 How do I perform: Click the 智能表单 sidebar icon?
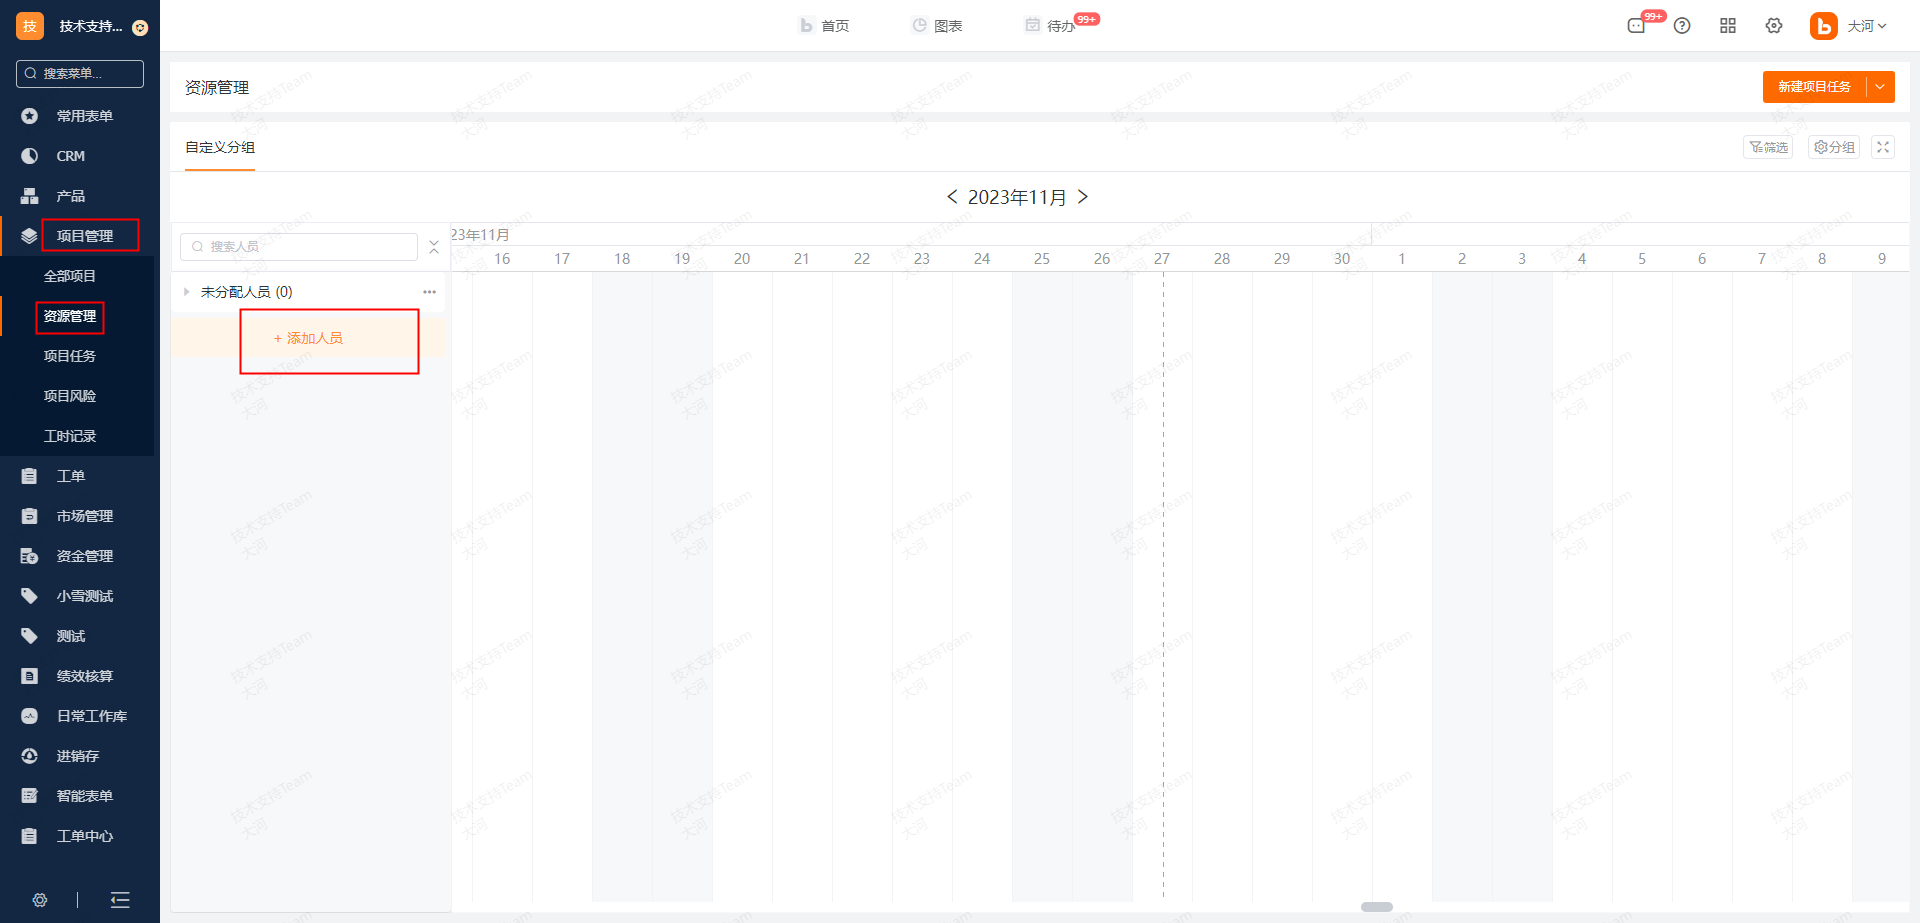pyautogui.click(x=30, y=796)
